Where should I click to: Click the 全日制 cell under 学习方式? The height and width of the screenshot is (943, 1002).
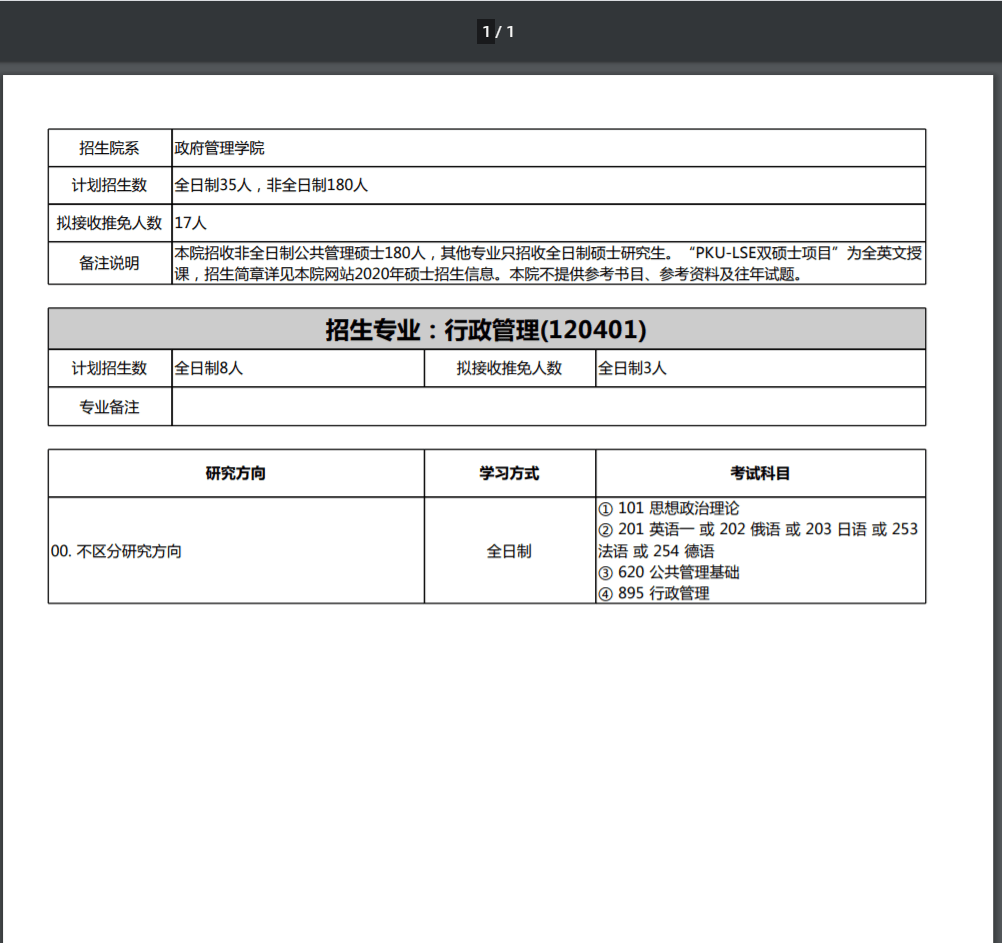pyautogui.click(x=509, y=551)
